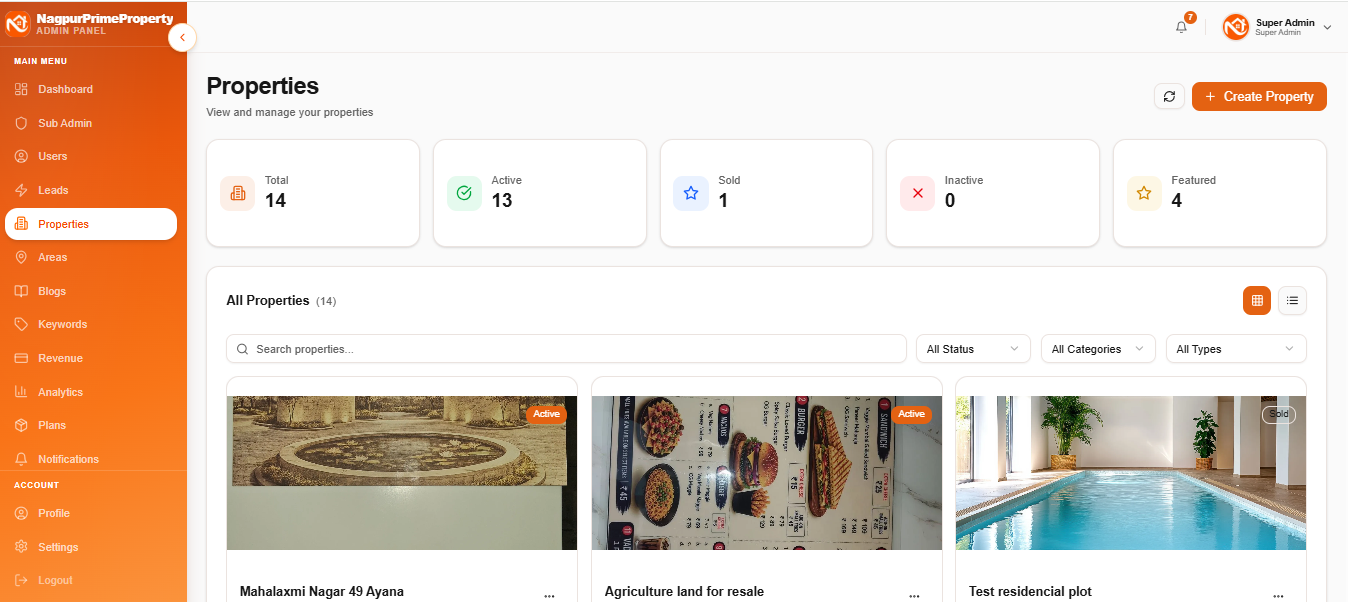Click the refresh properties icon
This screenshot has height=602, width=1348.
1170,96
